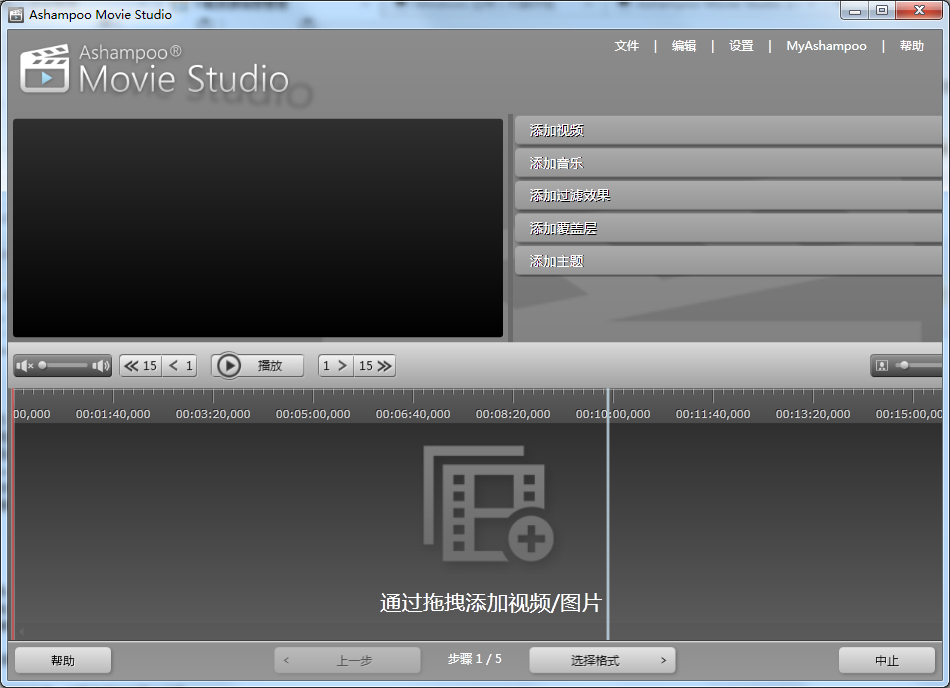Screen dimensions: 950x688
Task: Mute audio using the speaker icon
Action: pos(22,365)
